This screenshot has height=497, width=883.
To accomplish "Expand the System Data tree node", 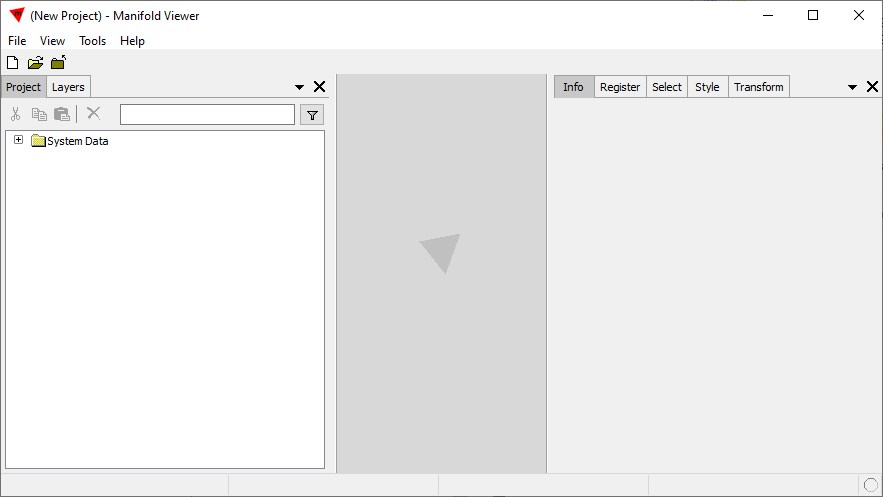I will [x=19, y=140].
